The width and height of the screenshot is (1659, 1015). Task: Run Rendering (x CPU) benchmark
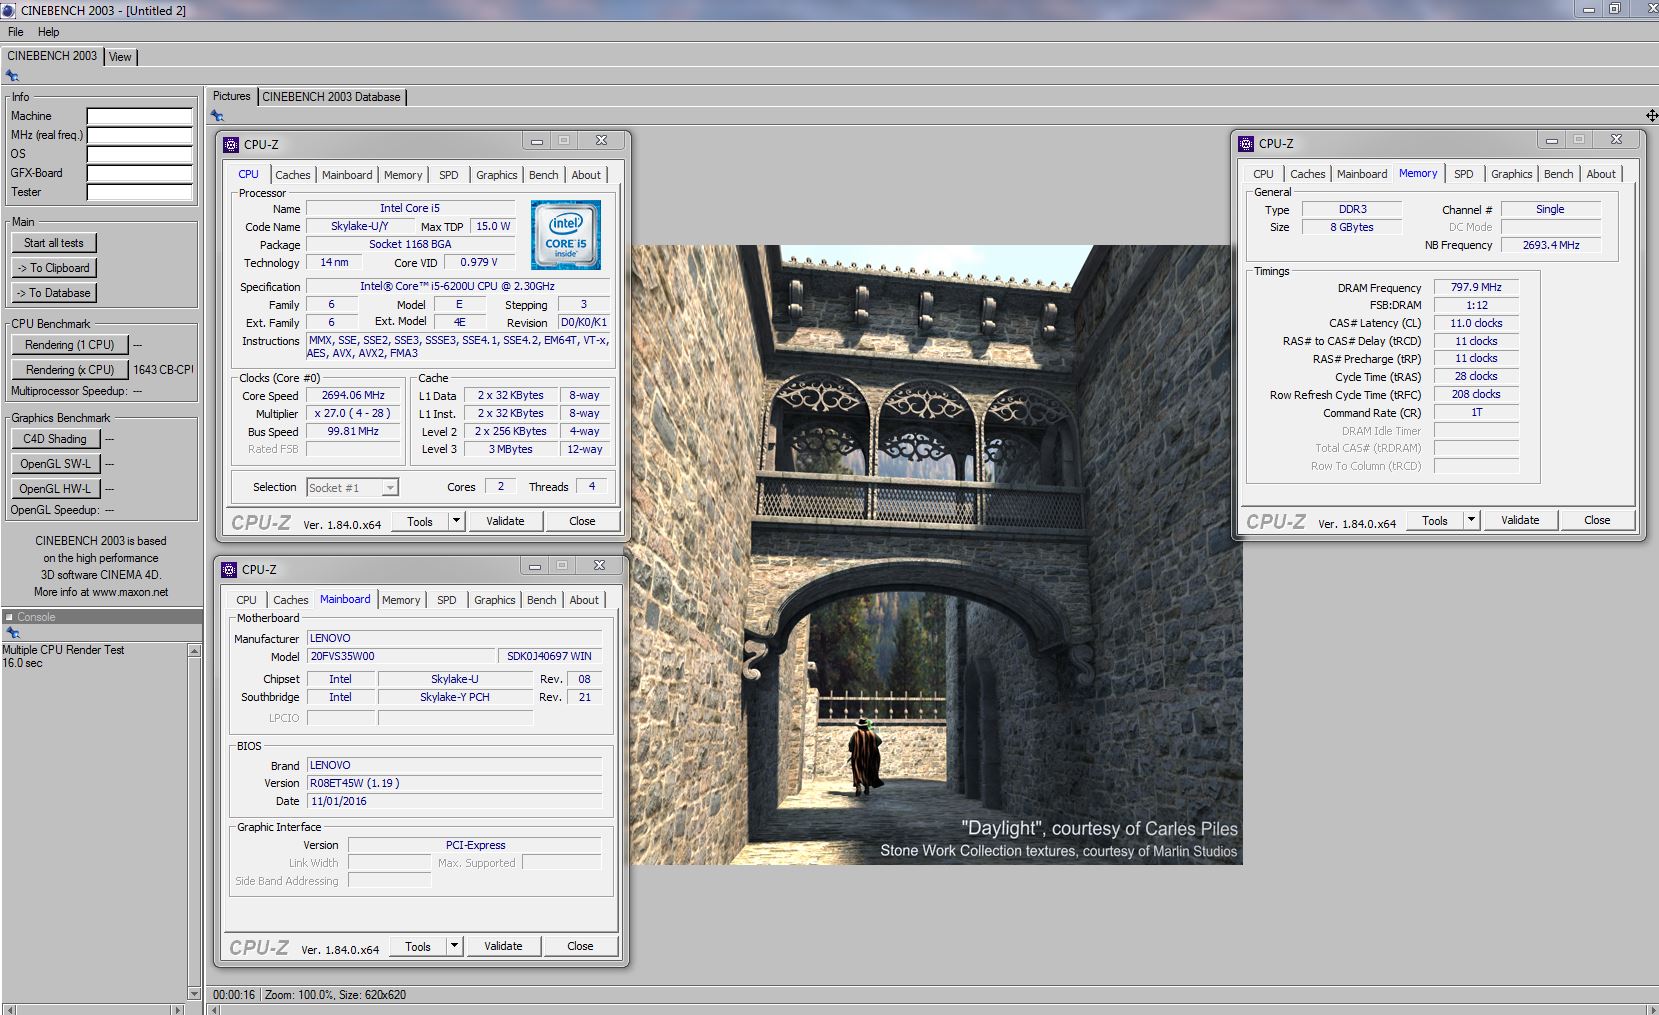click(x=70, y=370)
